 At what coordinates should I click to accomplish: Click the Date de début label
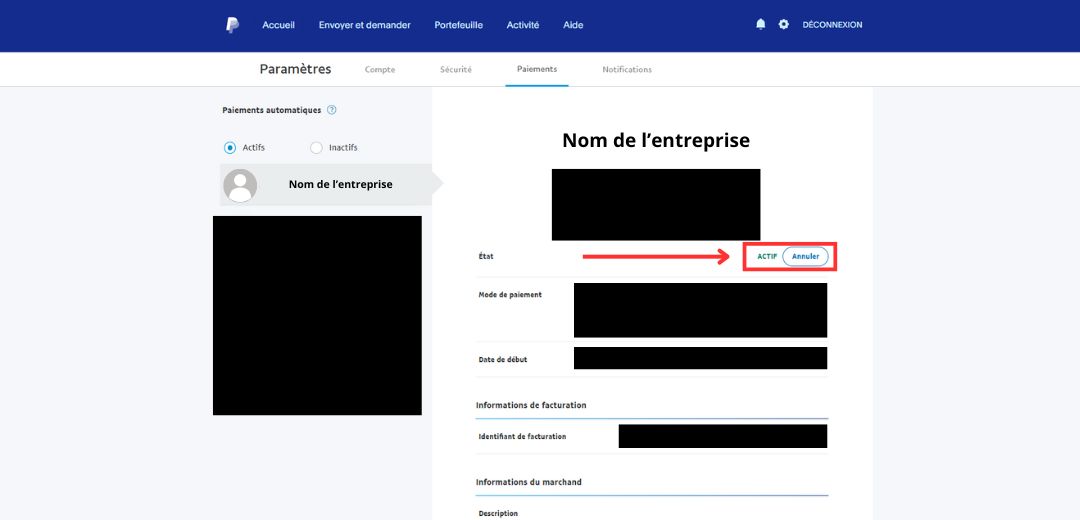pos(503,360)
